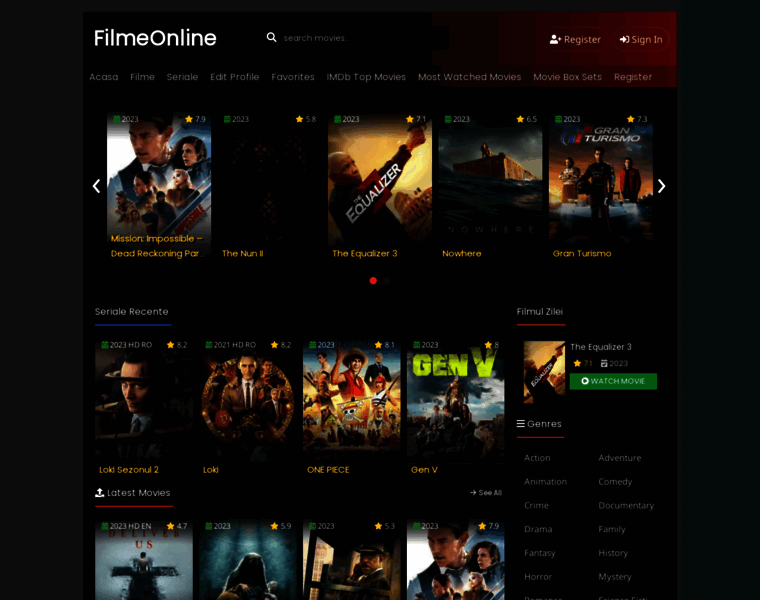Select the Comedy genre

pos(615,482)
